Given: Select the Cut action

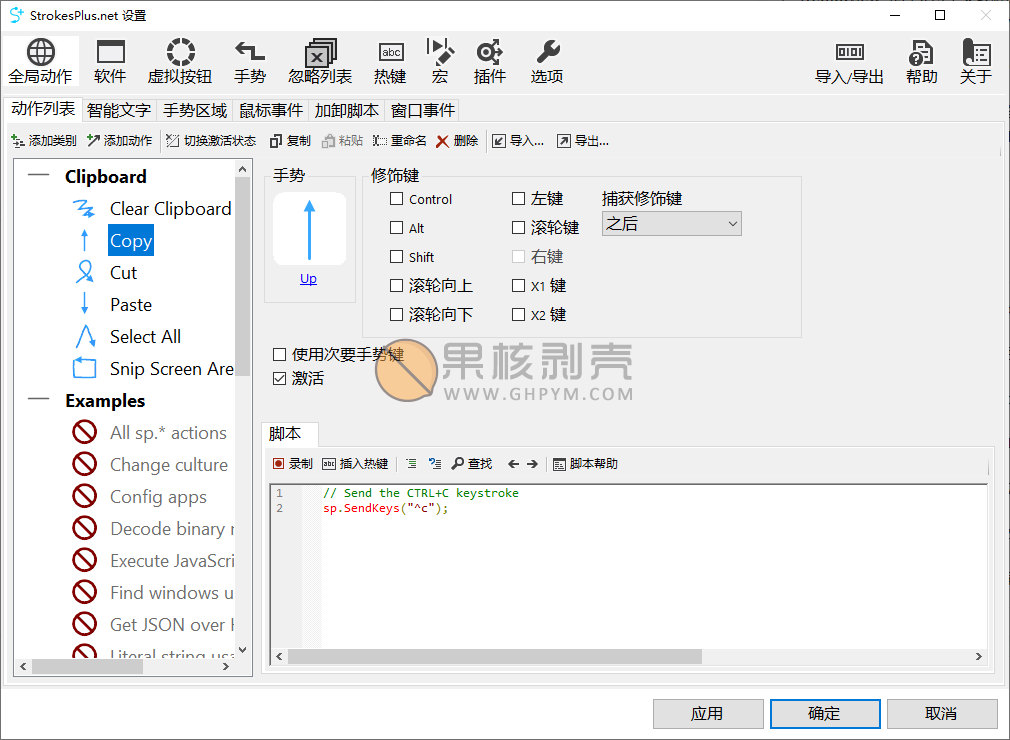Looking at the screenshot, I should pyautogui.click(x=123, y=272).
